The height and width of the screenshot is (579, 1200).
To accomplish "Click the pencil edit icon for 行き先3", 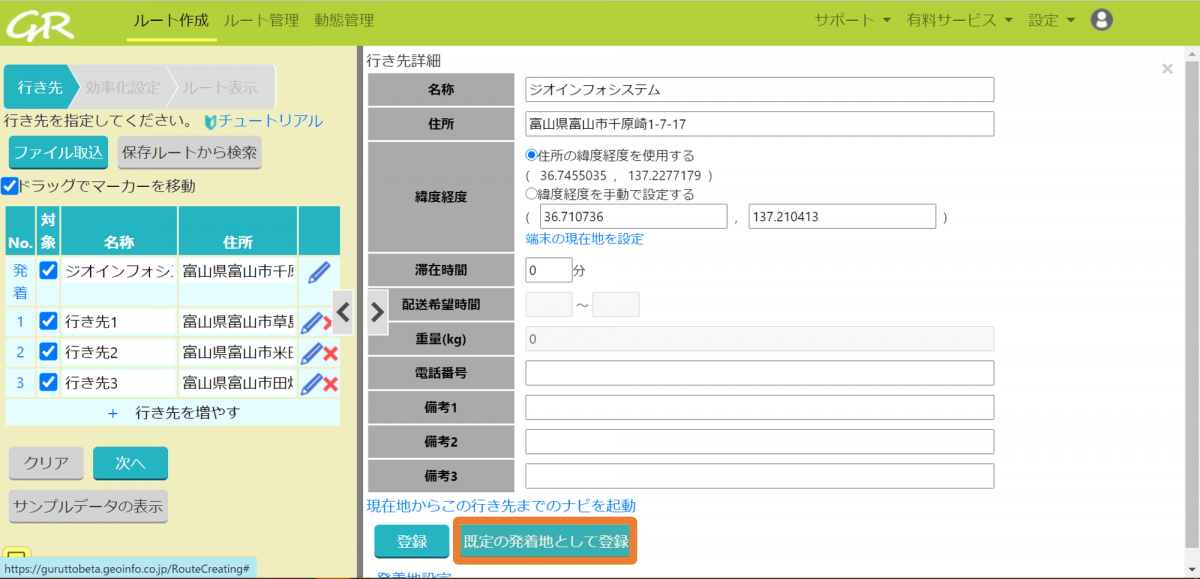I will pos(311,383).
